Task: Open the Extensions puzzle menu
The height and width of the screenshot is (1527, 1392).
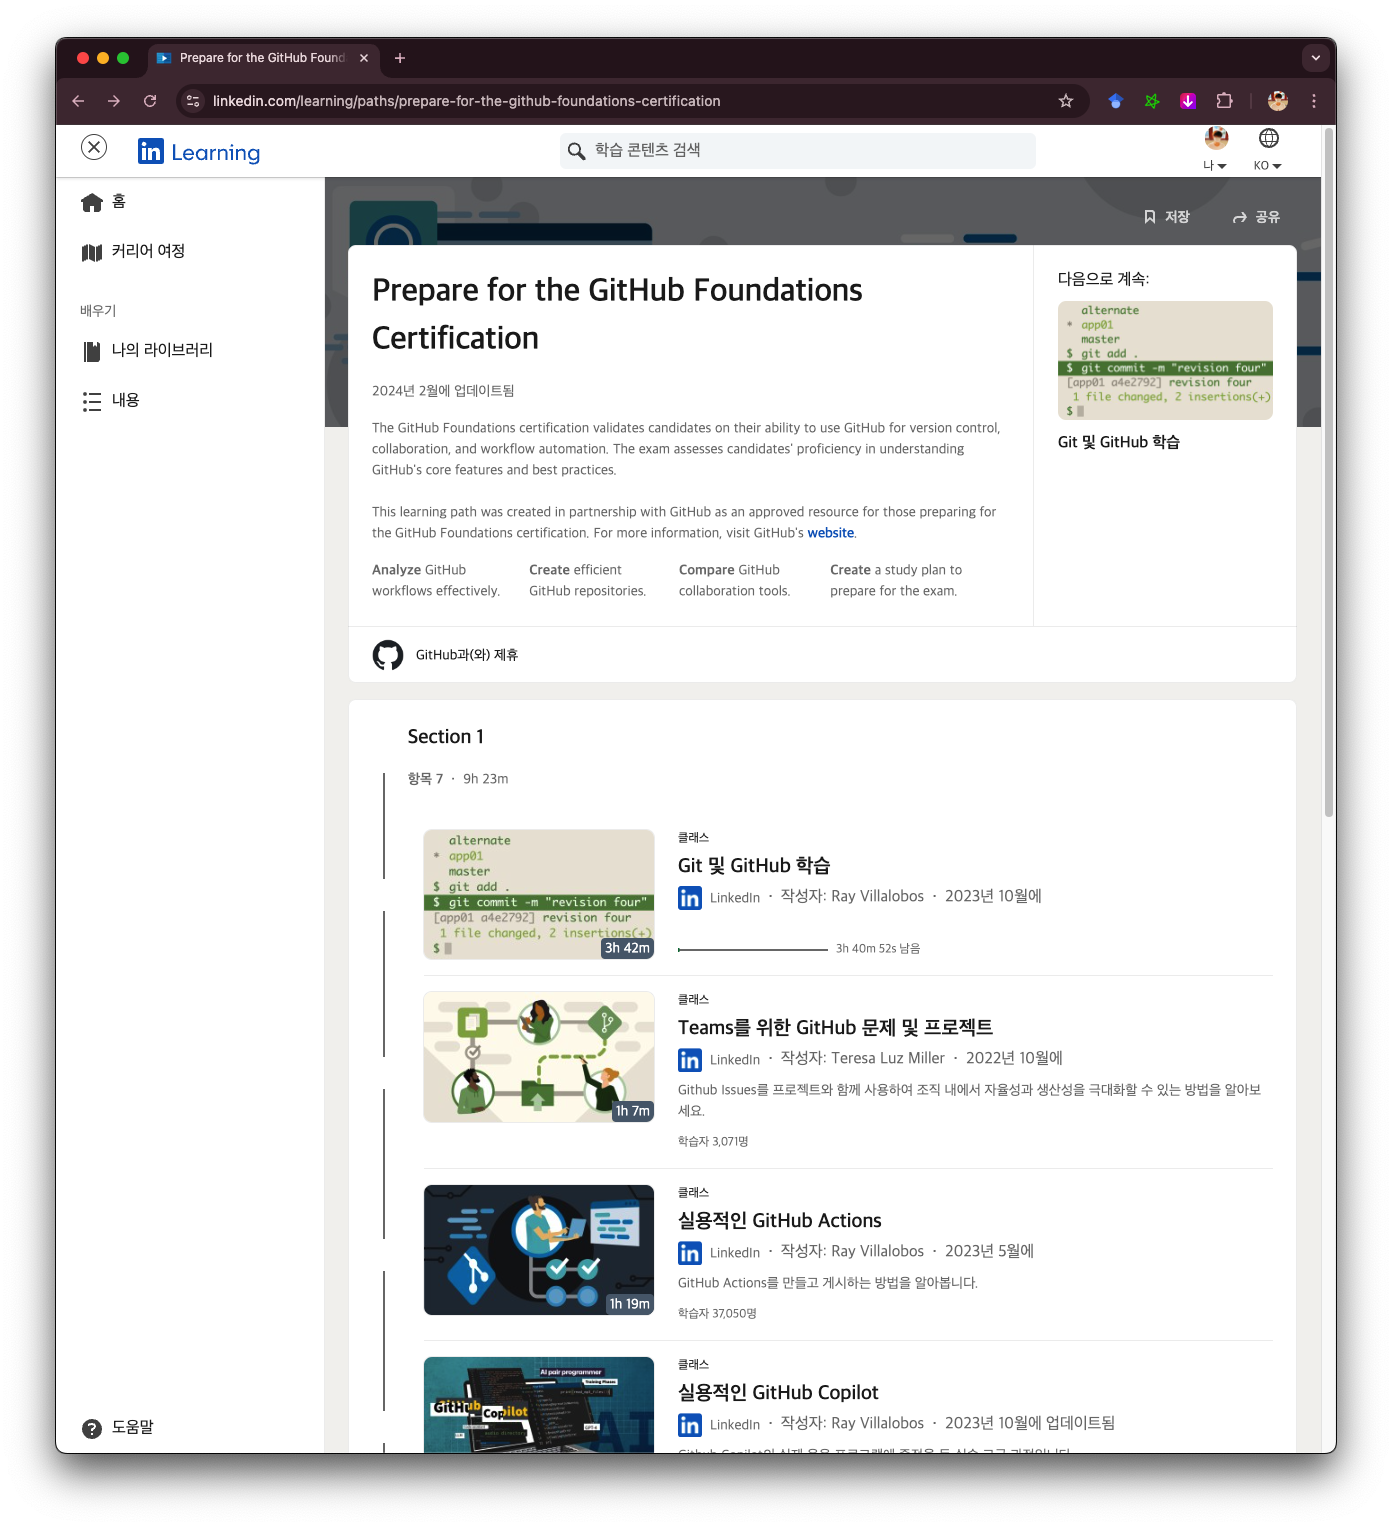Action: (1224, 101)
